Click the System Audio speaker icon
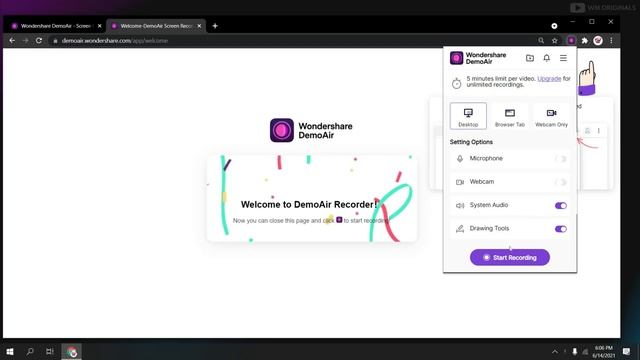The height and width of the screenshot is (360, 640). pyautogui.click(x=460, y=205)
